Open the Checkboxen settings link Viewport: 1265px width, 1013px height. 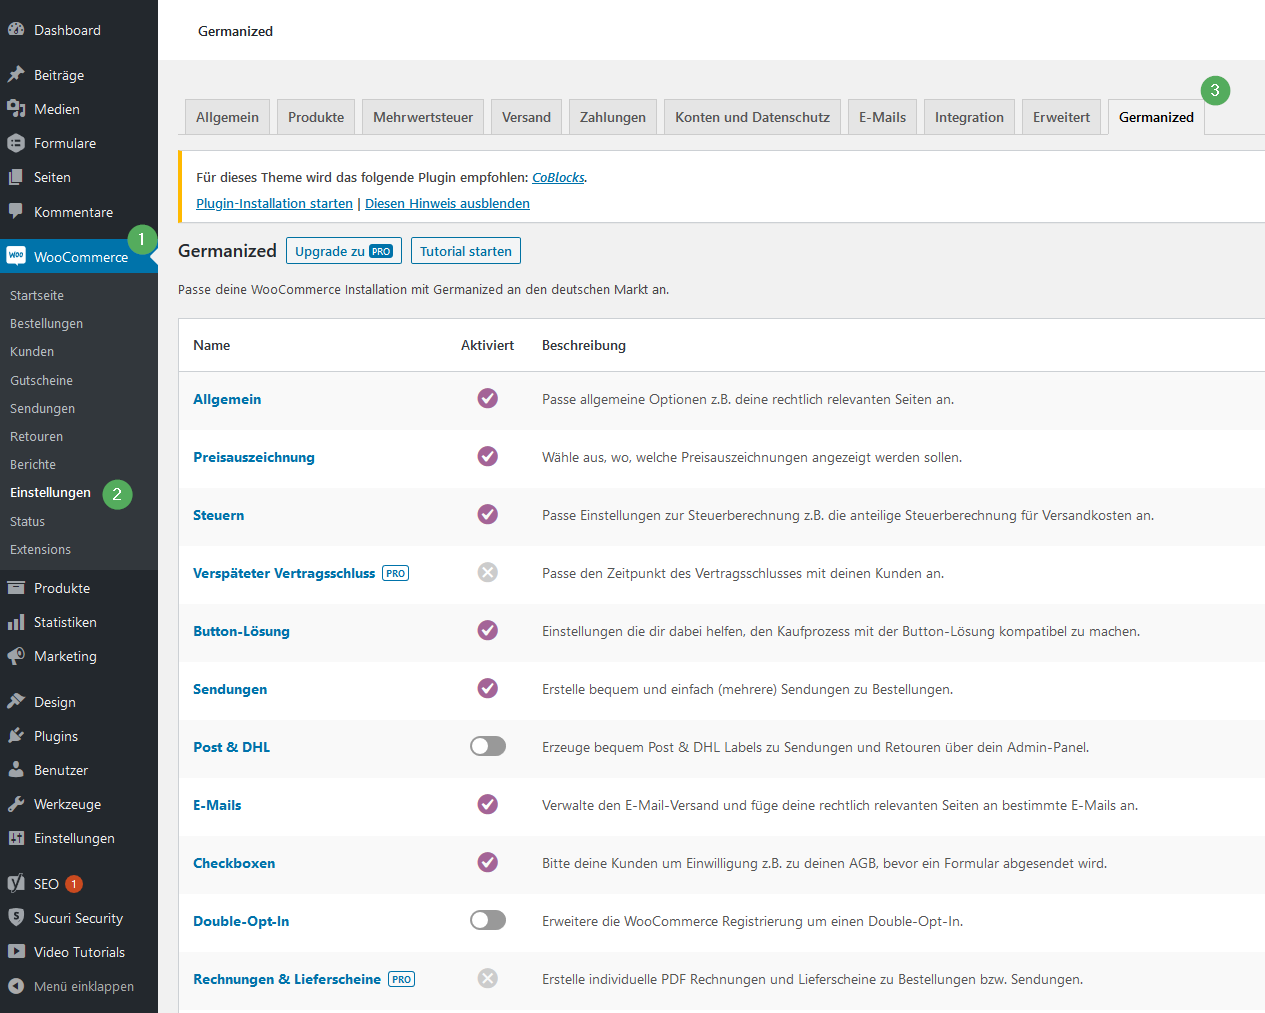pyautogui.click(x=234, y=863)
